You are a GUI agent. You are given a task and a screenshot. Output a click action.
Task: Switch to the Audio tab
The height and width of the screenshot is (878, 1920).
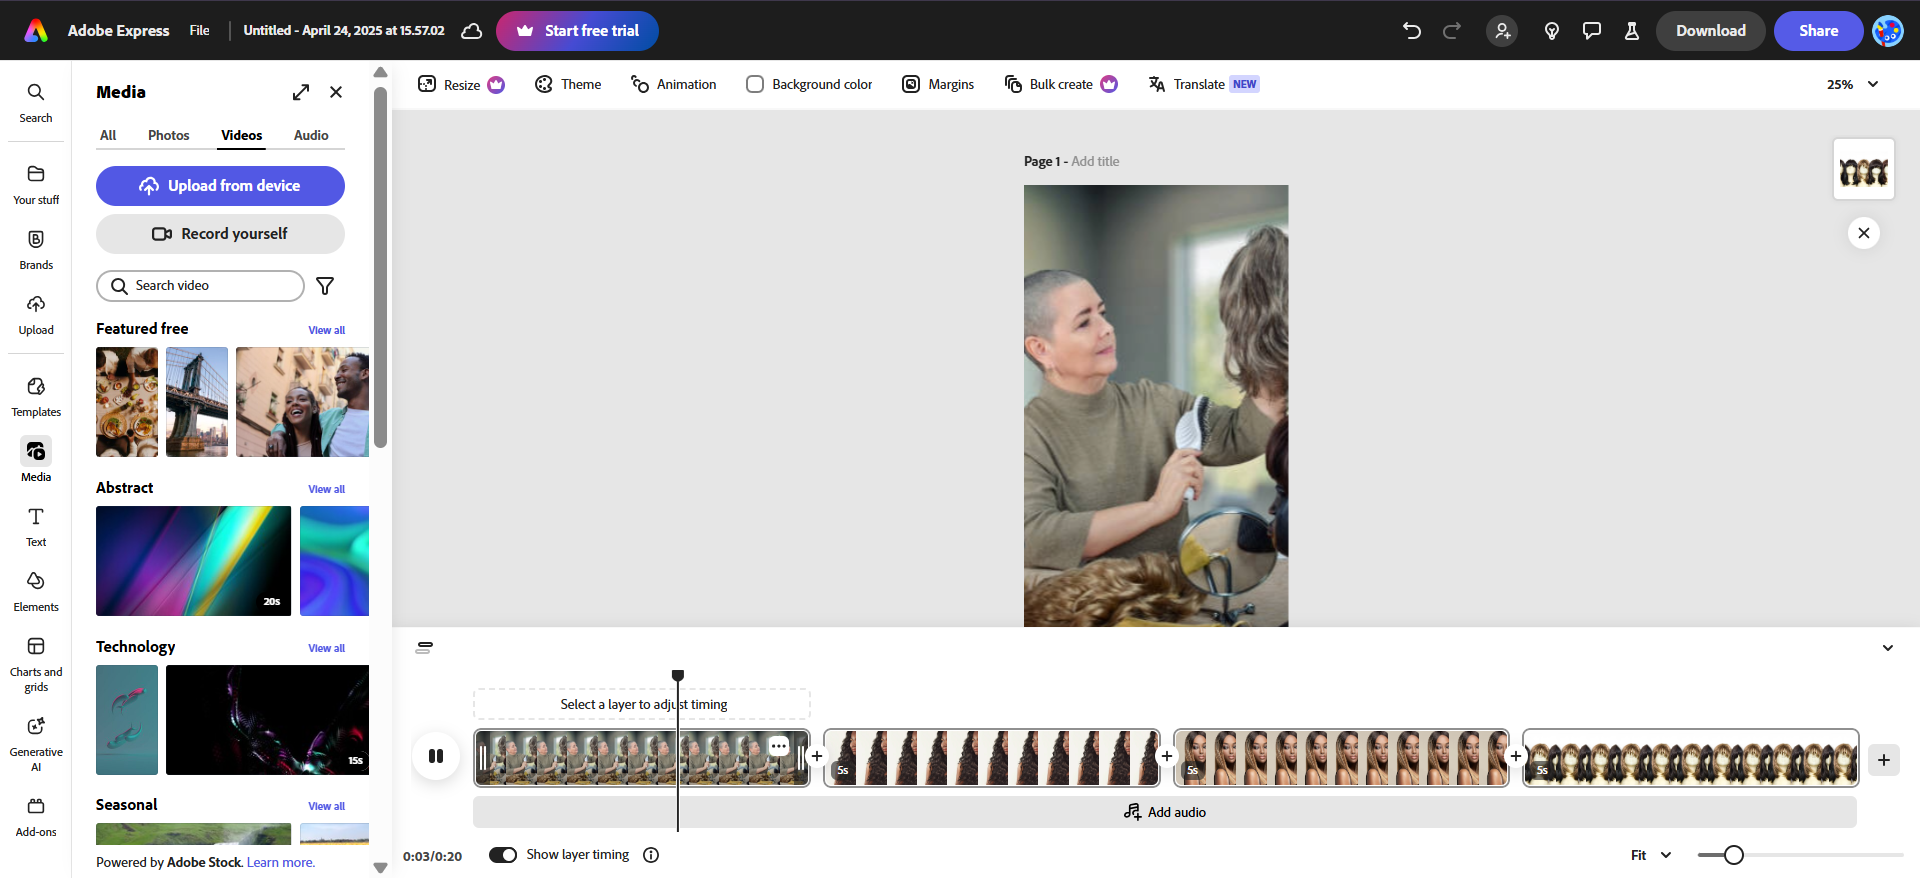click(311, 135)
